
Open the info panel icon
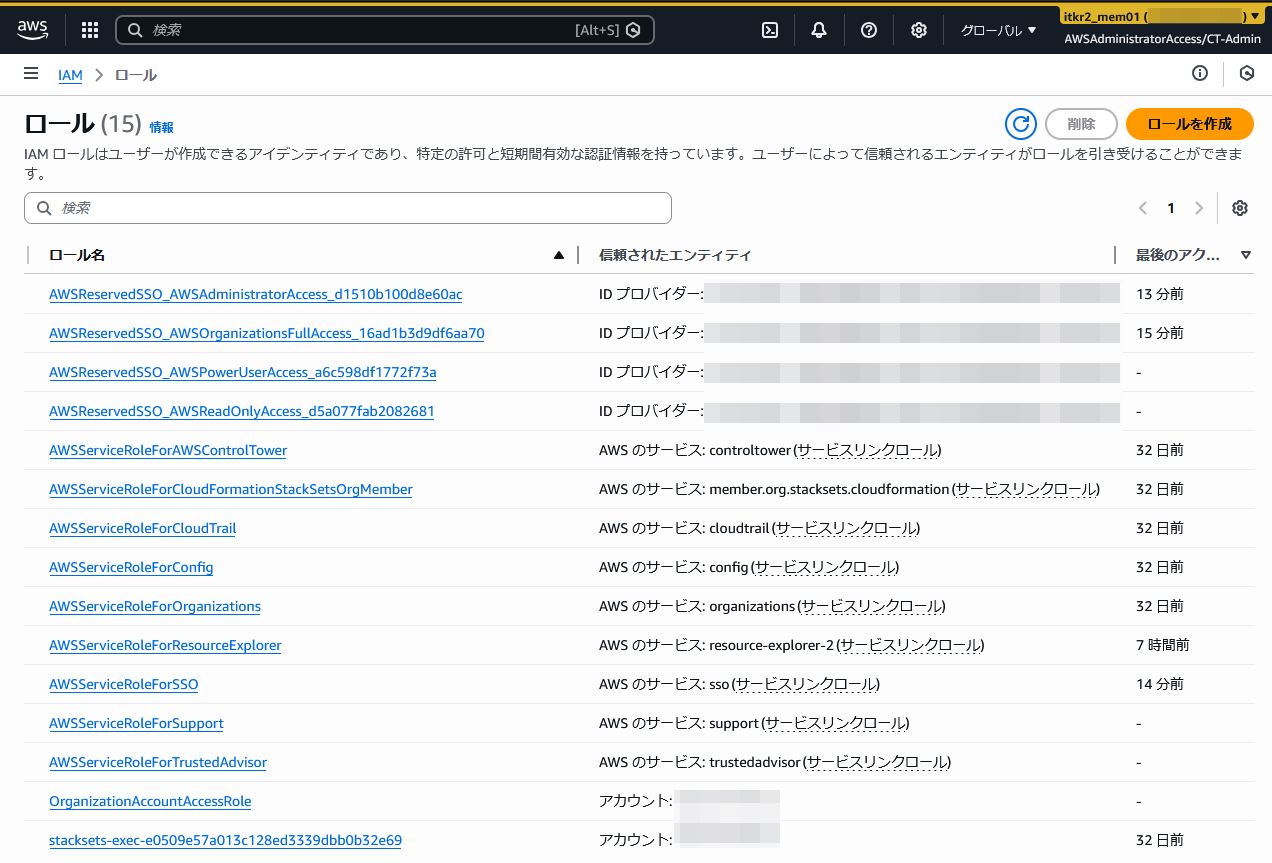click(x=1200, y=73)
